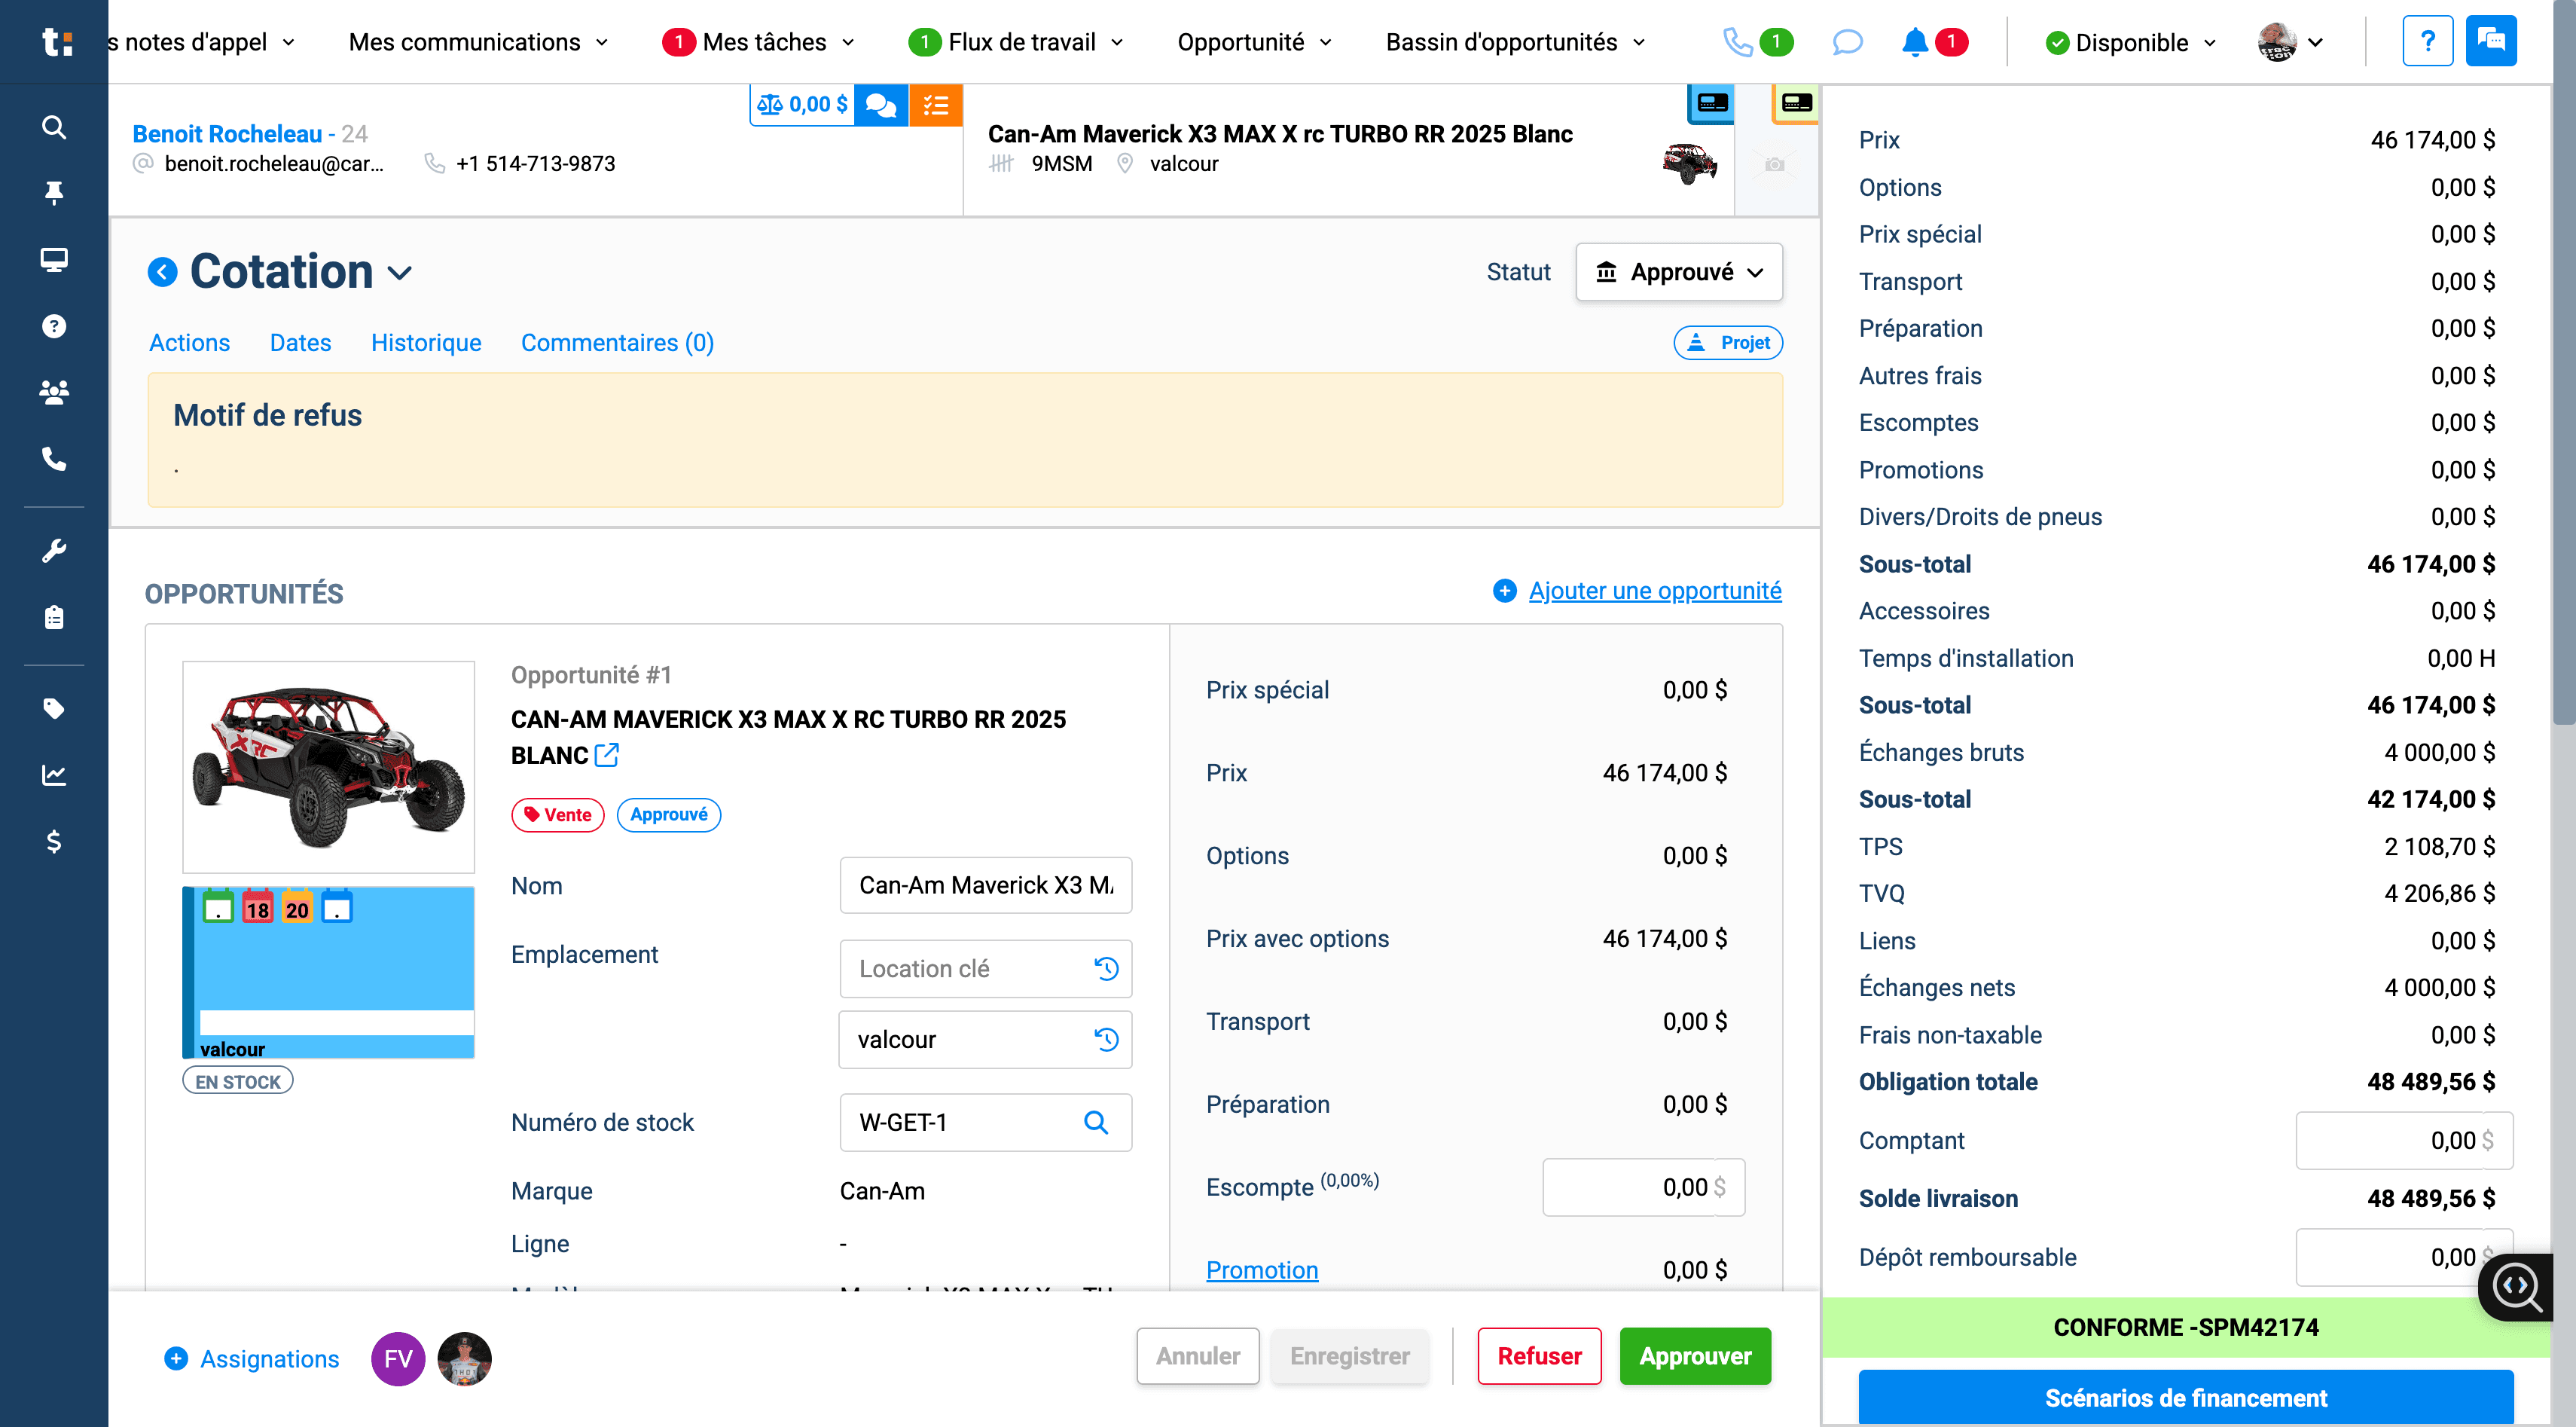
Task: Click the history icon in valcour field
Action: [x=1106, y=1039]
